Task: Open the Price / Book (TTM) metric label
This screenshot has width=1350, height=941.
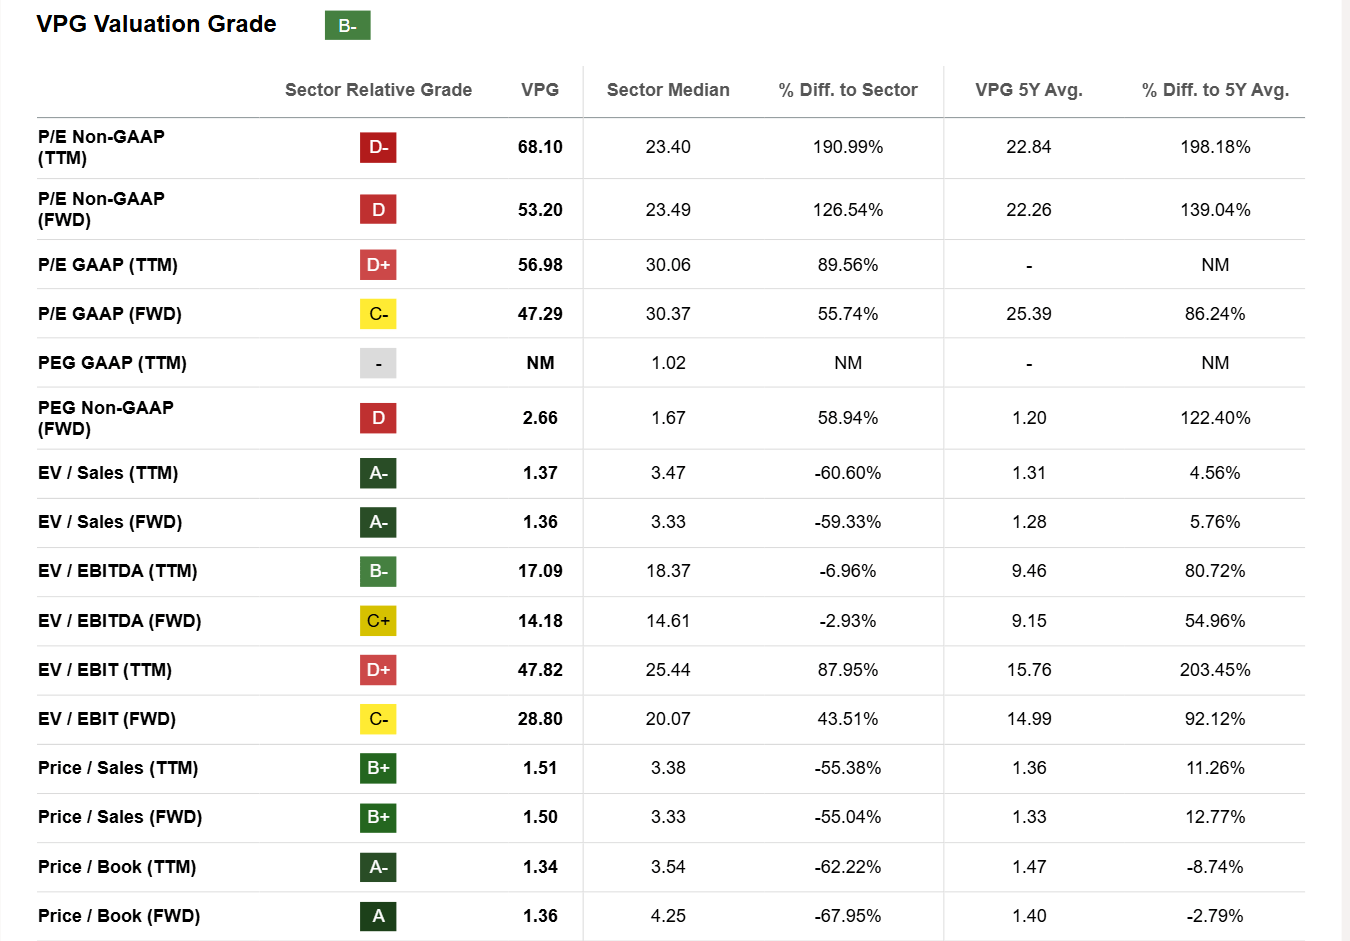Action: point(117,867)
